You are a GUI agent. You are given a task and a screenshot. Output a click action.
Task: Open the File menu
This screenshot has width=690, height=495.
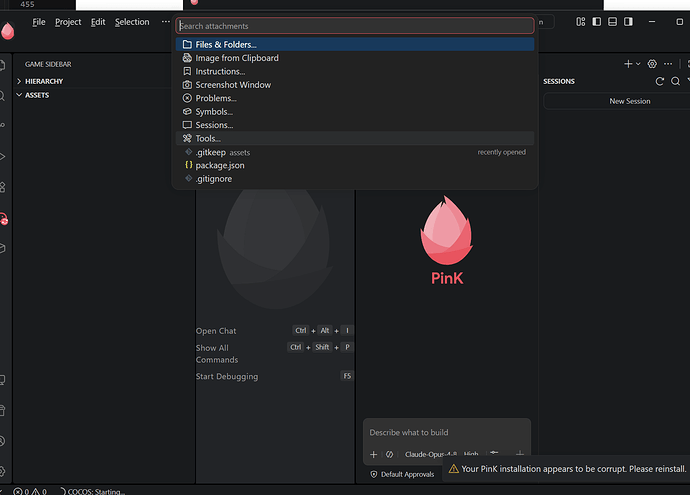(39, 22)
